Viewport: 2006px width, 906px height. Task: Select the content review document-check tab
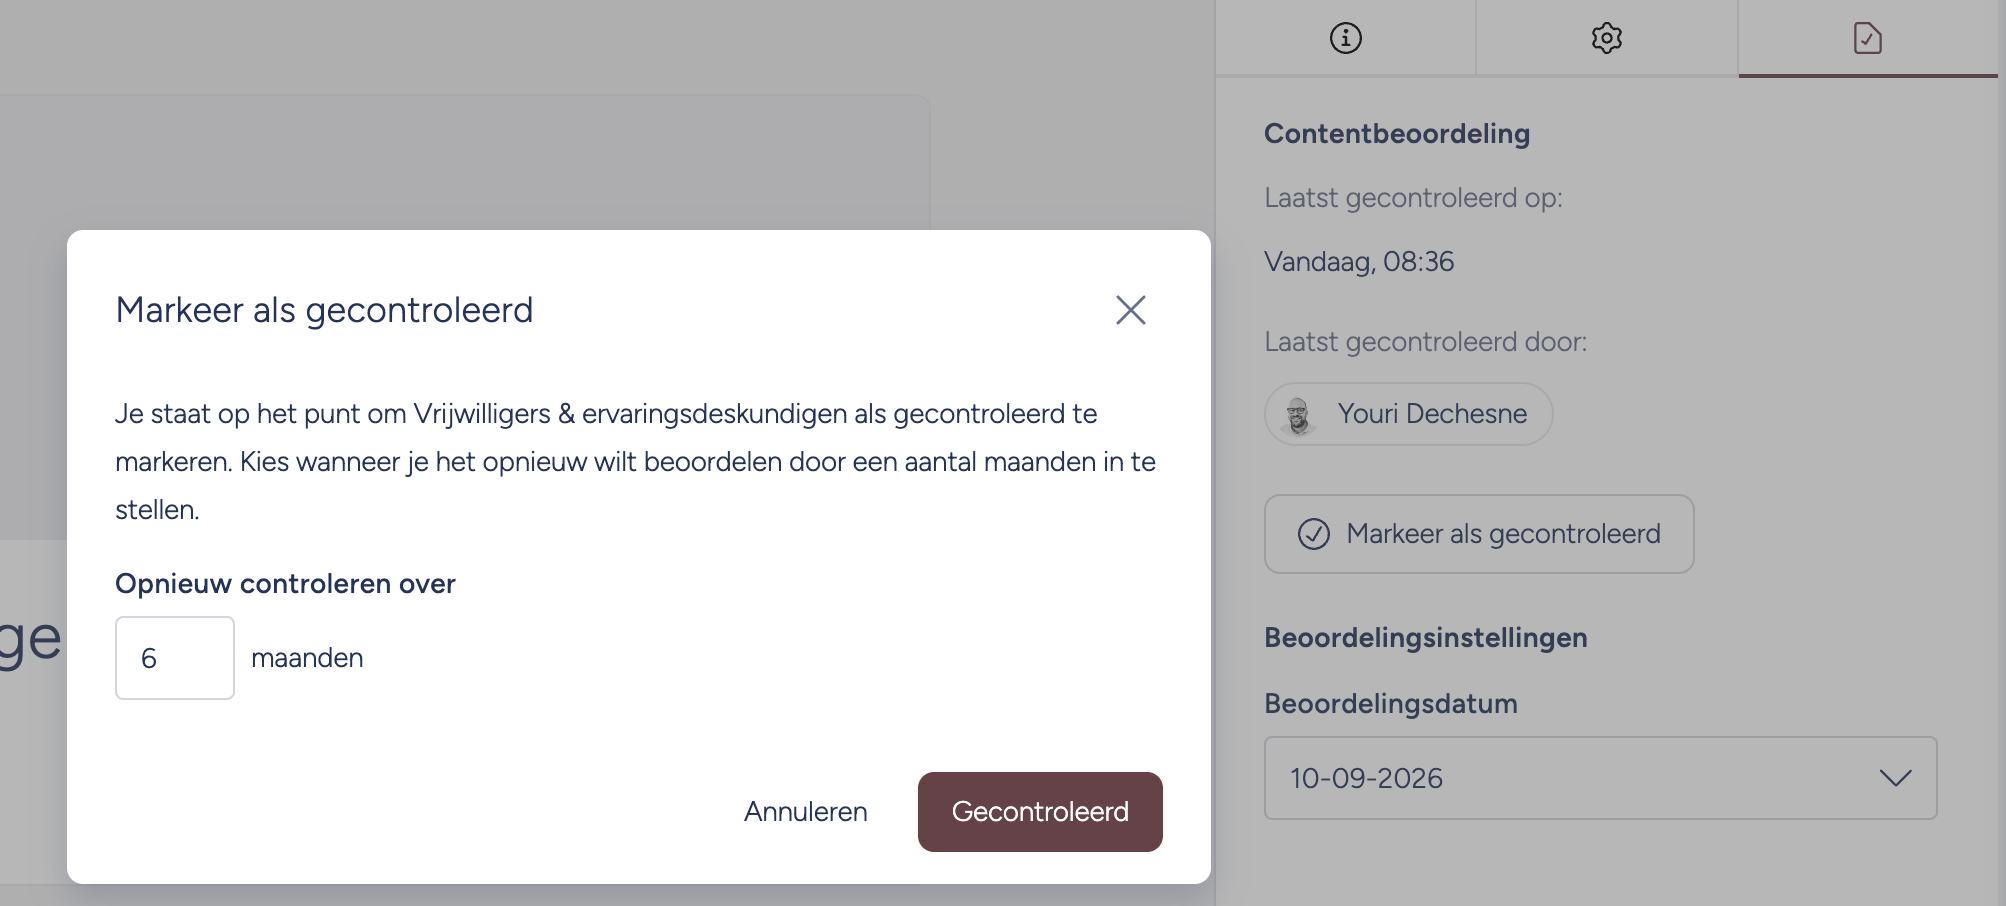pyautogui.click(x=1867, y=38)
